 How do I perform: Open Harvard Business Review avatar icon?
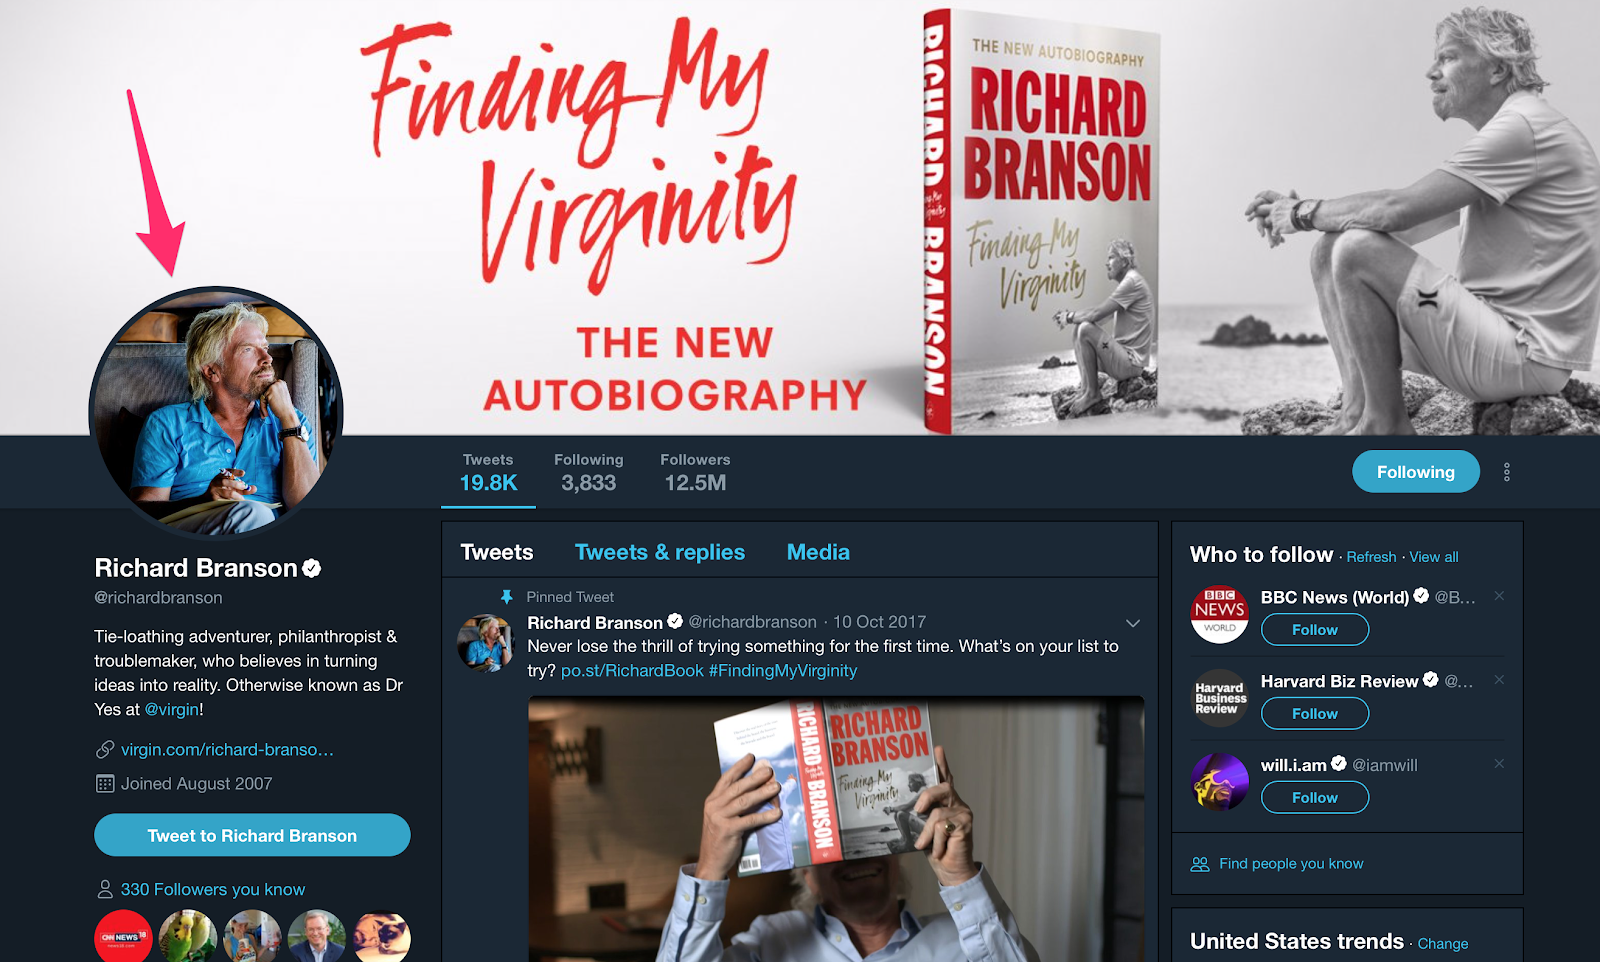(x=1220, y=698)
